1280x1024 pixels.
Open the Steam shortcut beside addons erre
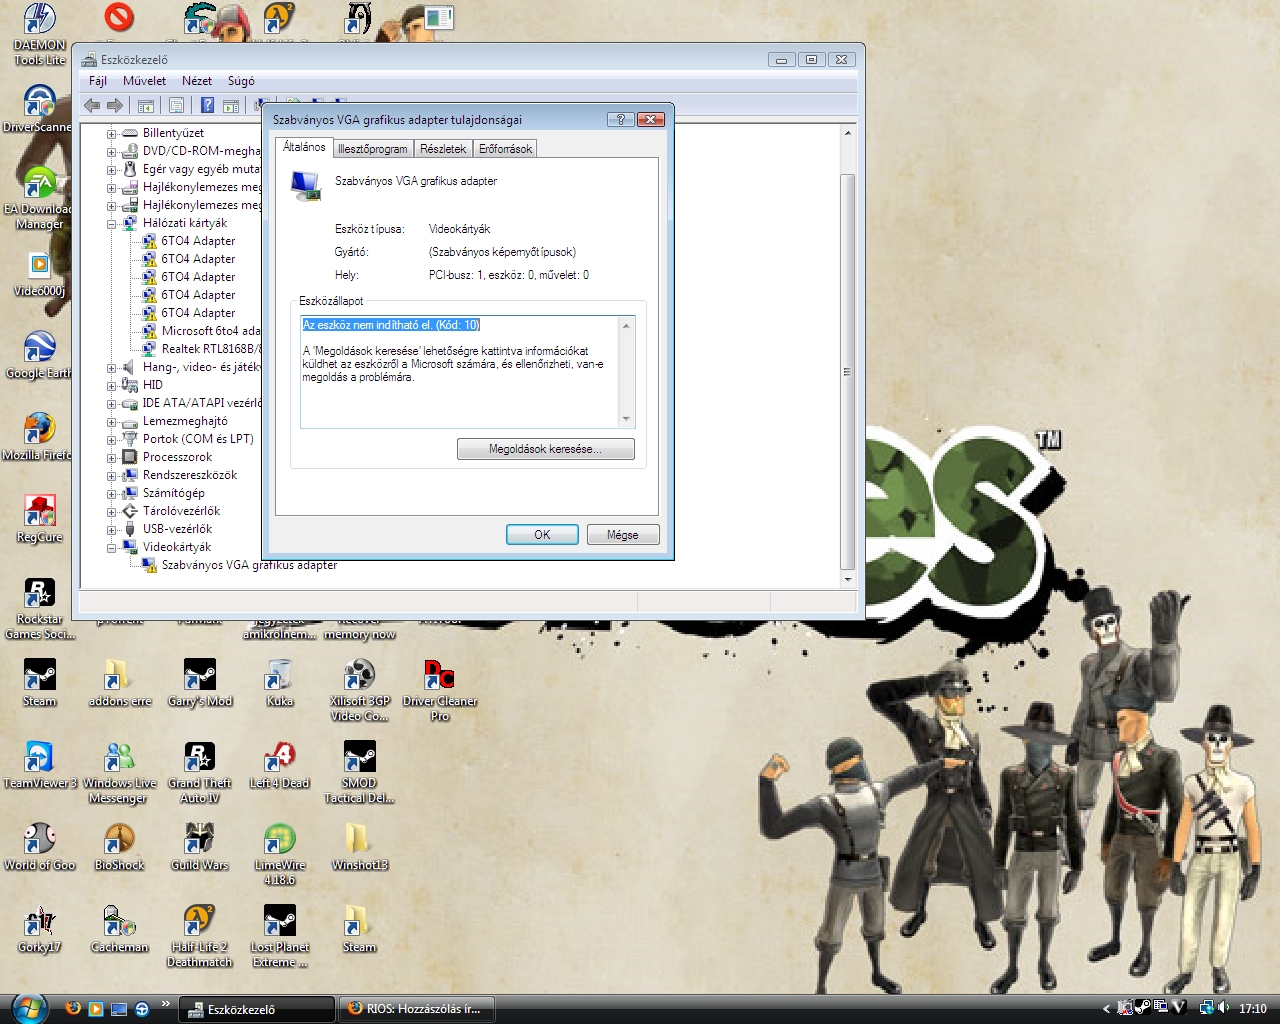coord(39,683)
